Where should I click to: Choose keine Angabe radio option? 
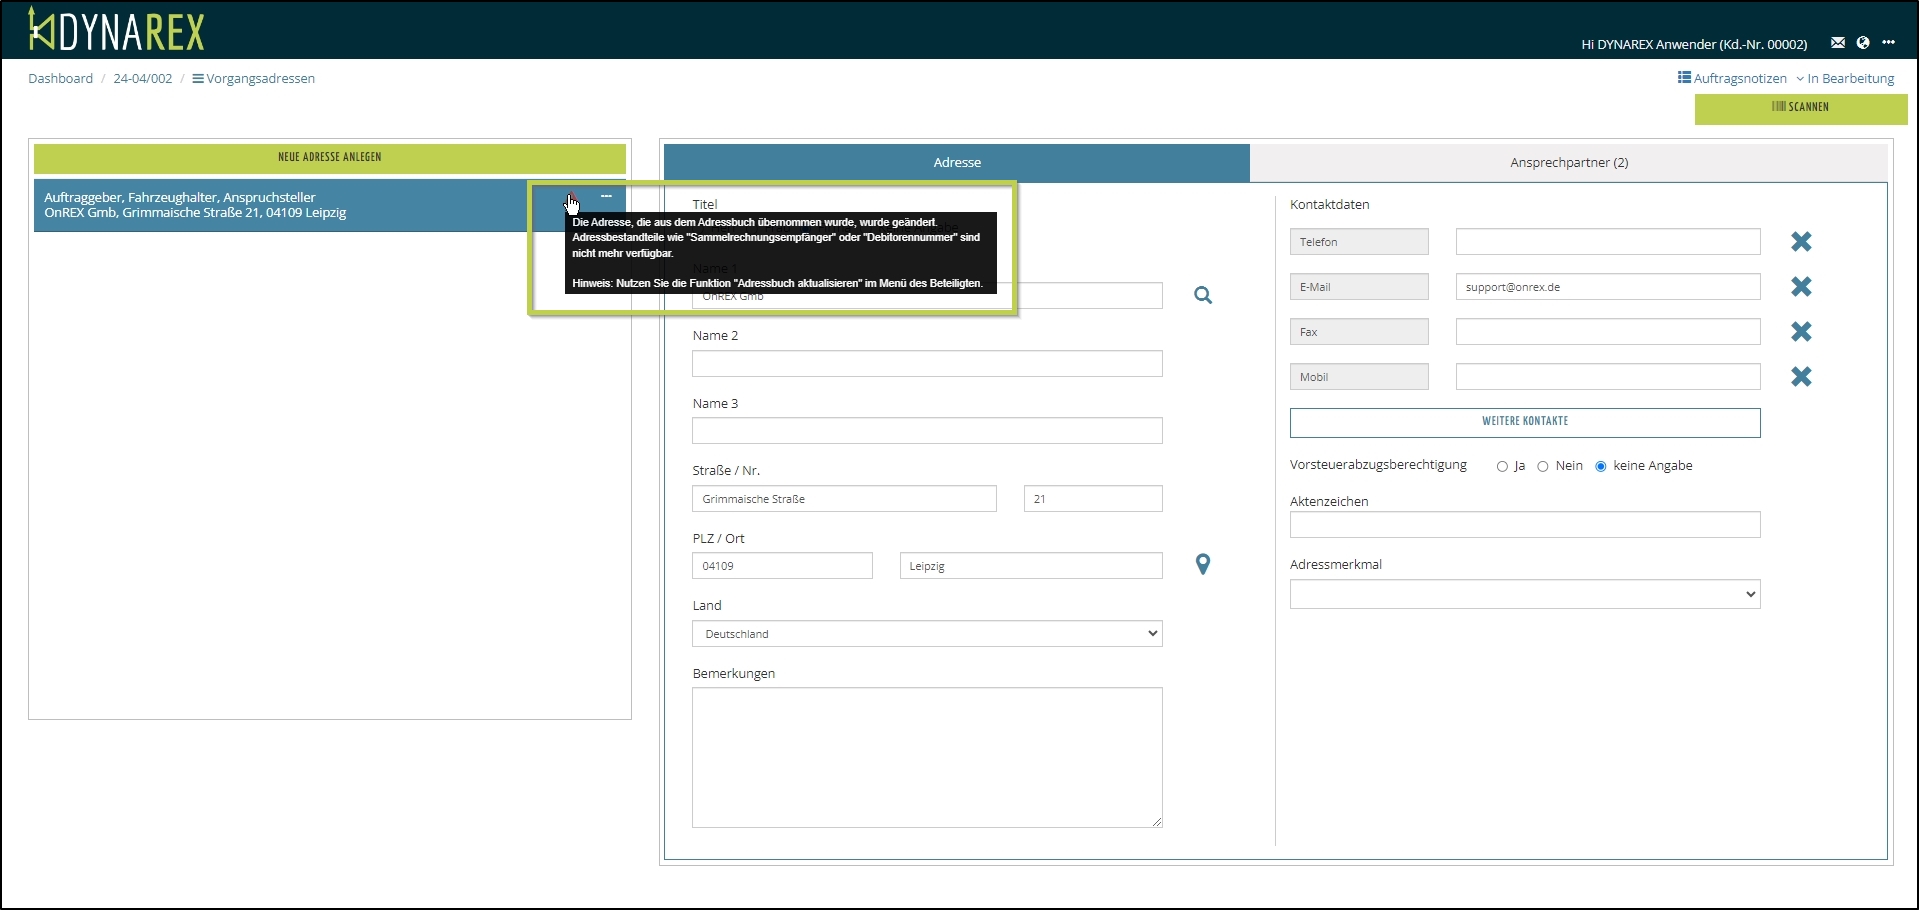click(1601, 467)
